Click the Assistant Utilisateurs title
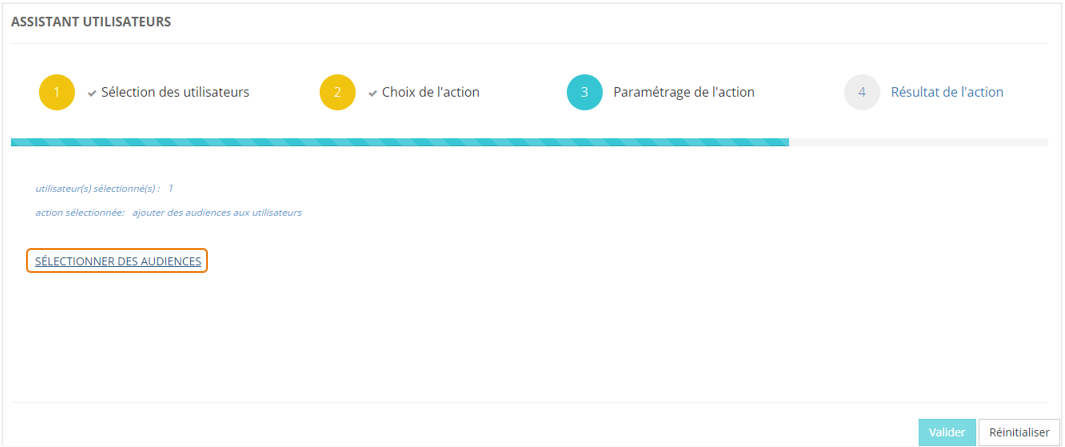This screenshot has height=447, width=1065. coord(91,22)
